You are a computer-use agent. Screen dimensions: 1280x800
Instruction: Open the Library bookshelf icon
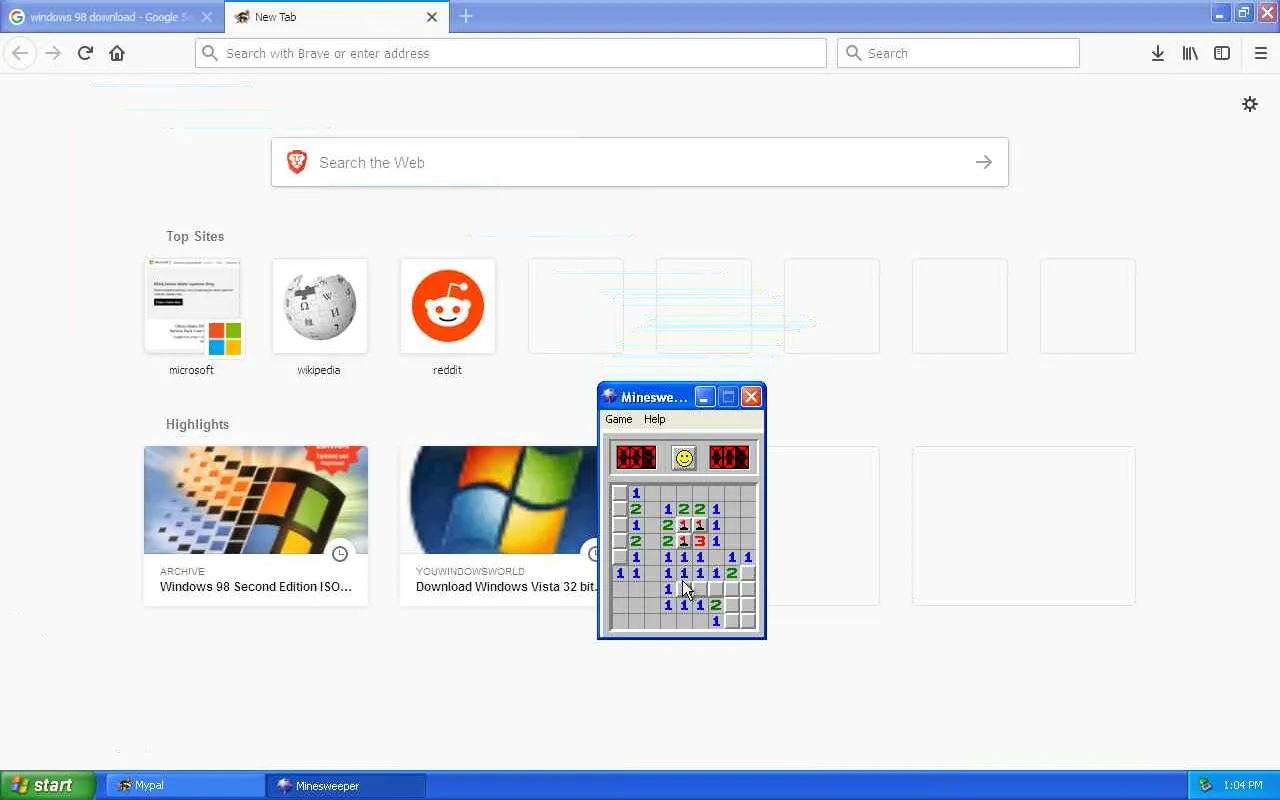1190,53
